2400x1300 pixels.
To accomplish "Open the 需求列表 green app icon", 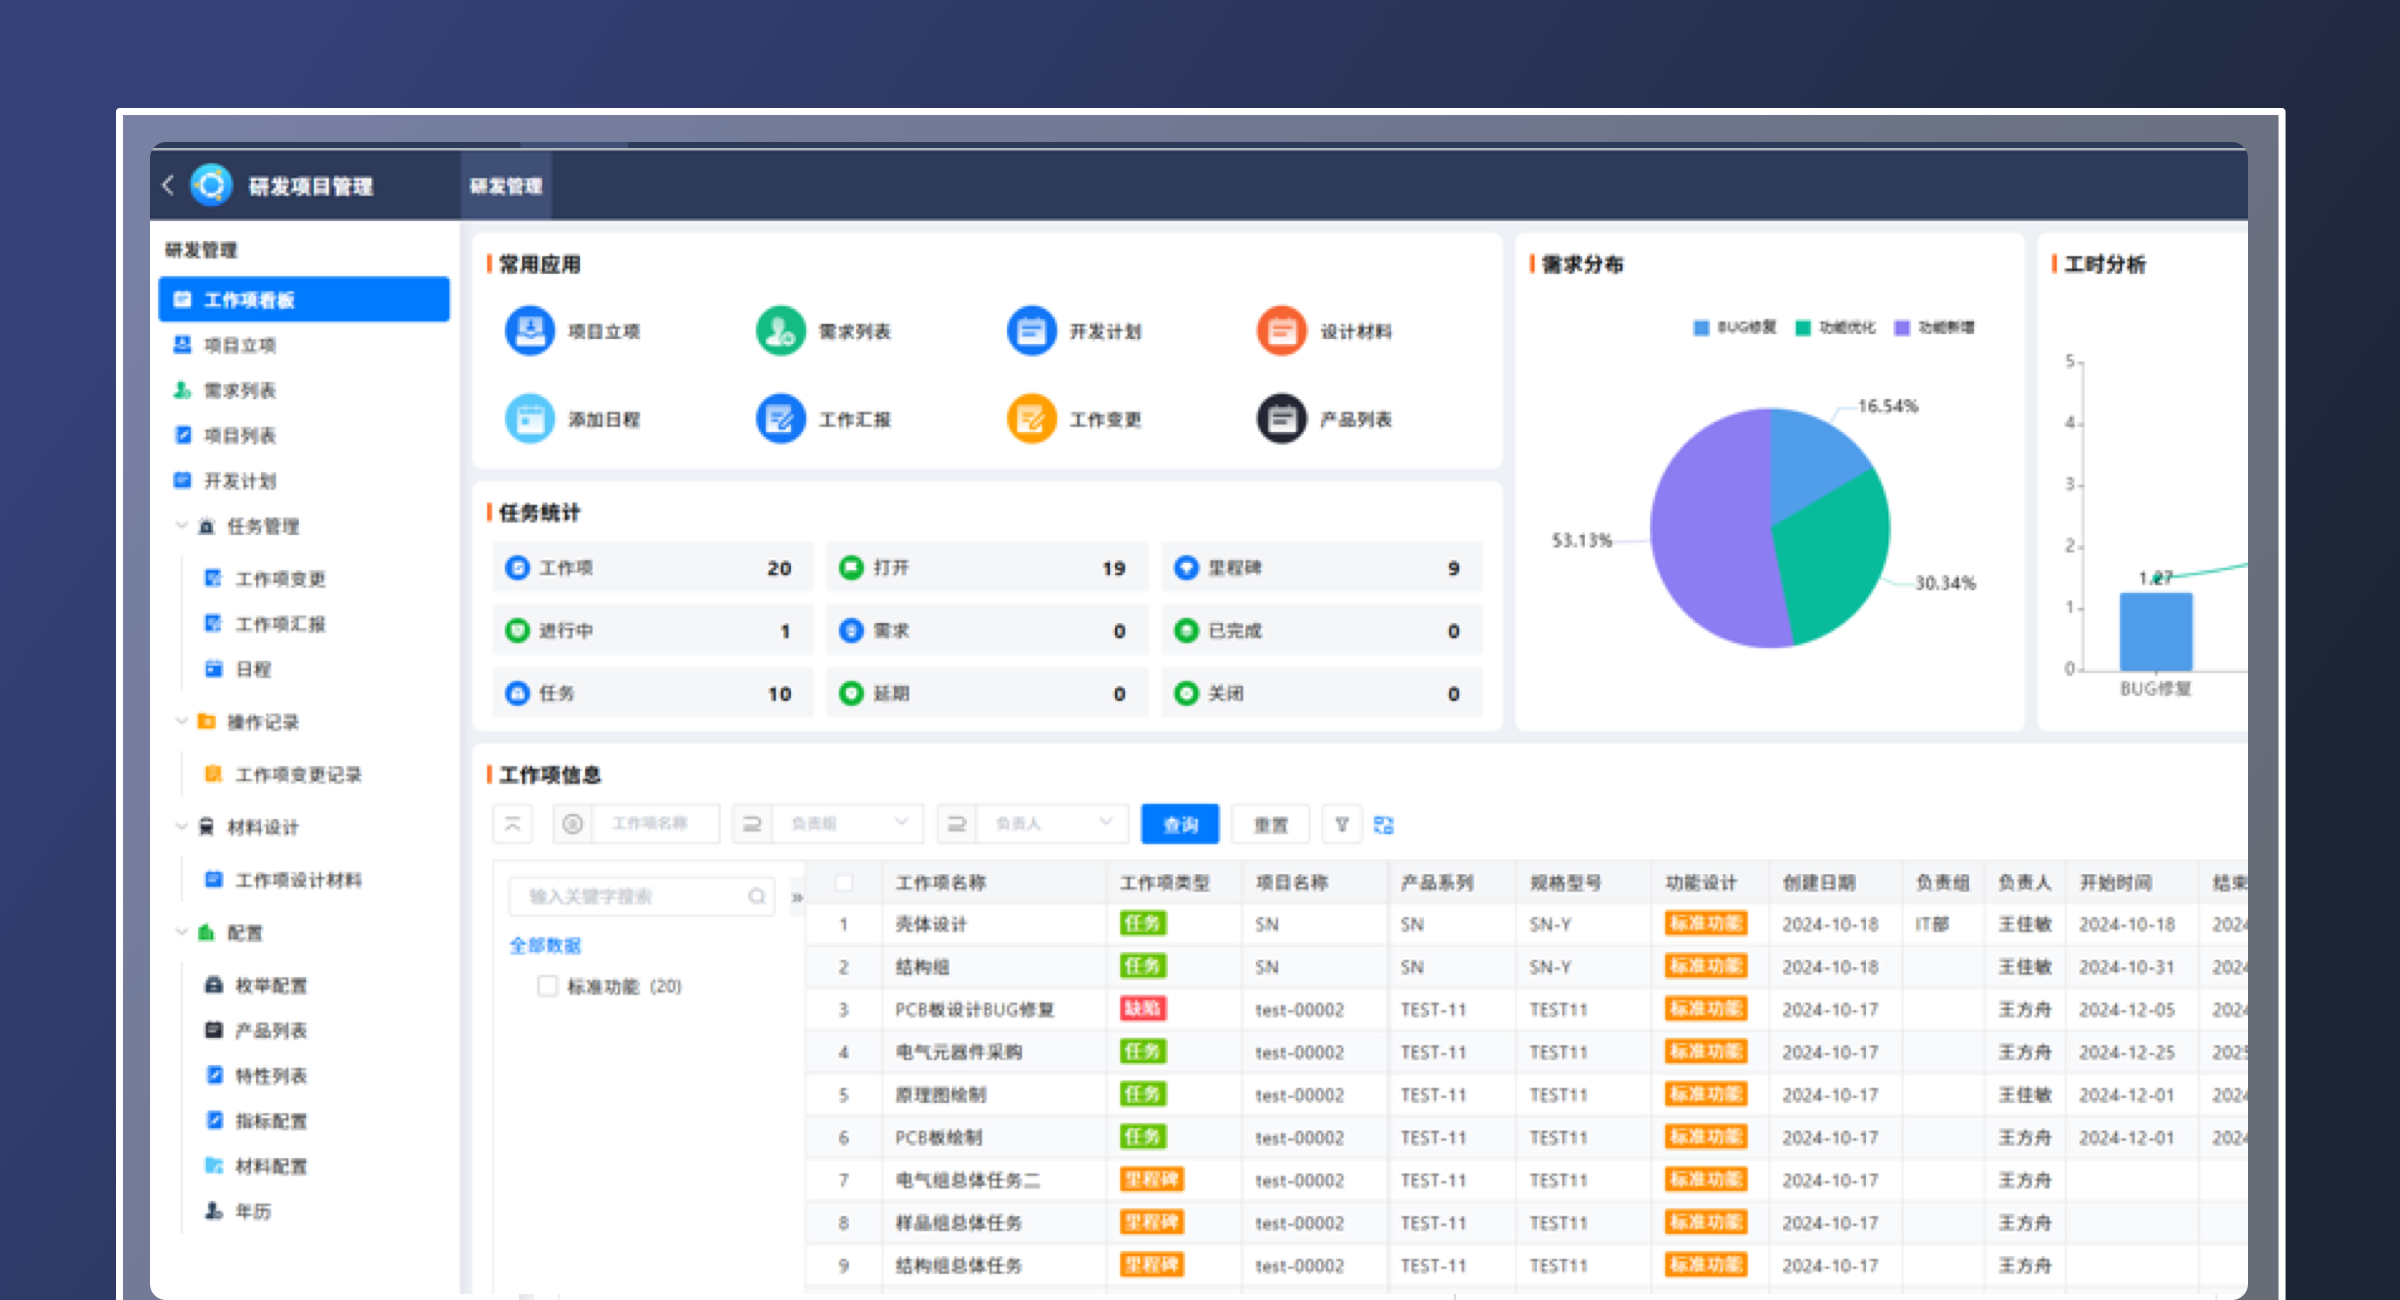I will click(x=780, y=331).
